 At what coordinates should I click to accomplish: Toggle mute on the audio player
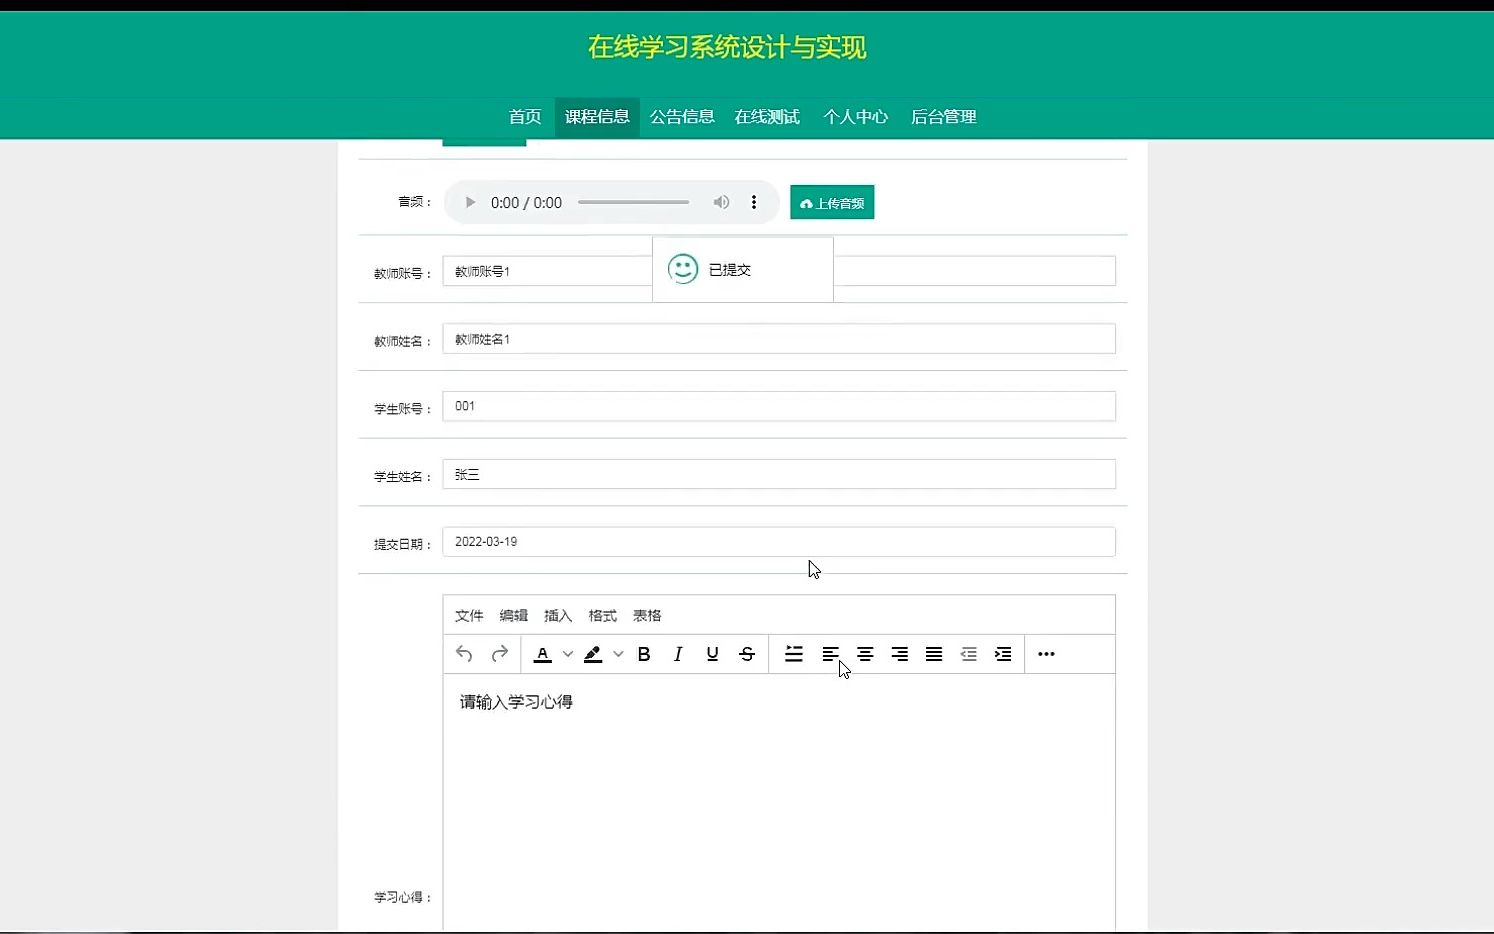[x=721, y=202]
